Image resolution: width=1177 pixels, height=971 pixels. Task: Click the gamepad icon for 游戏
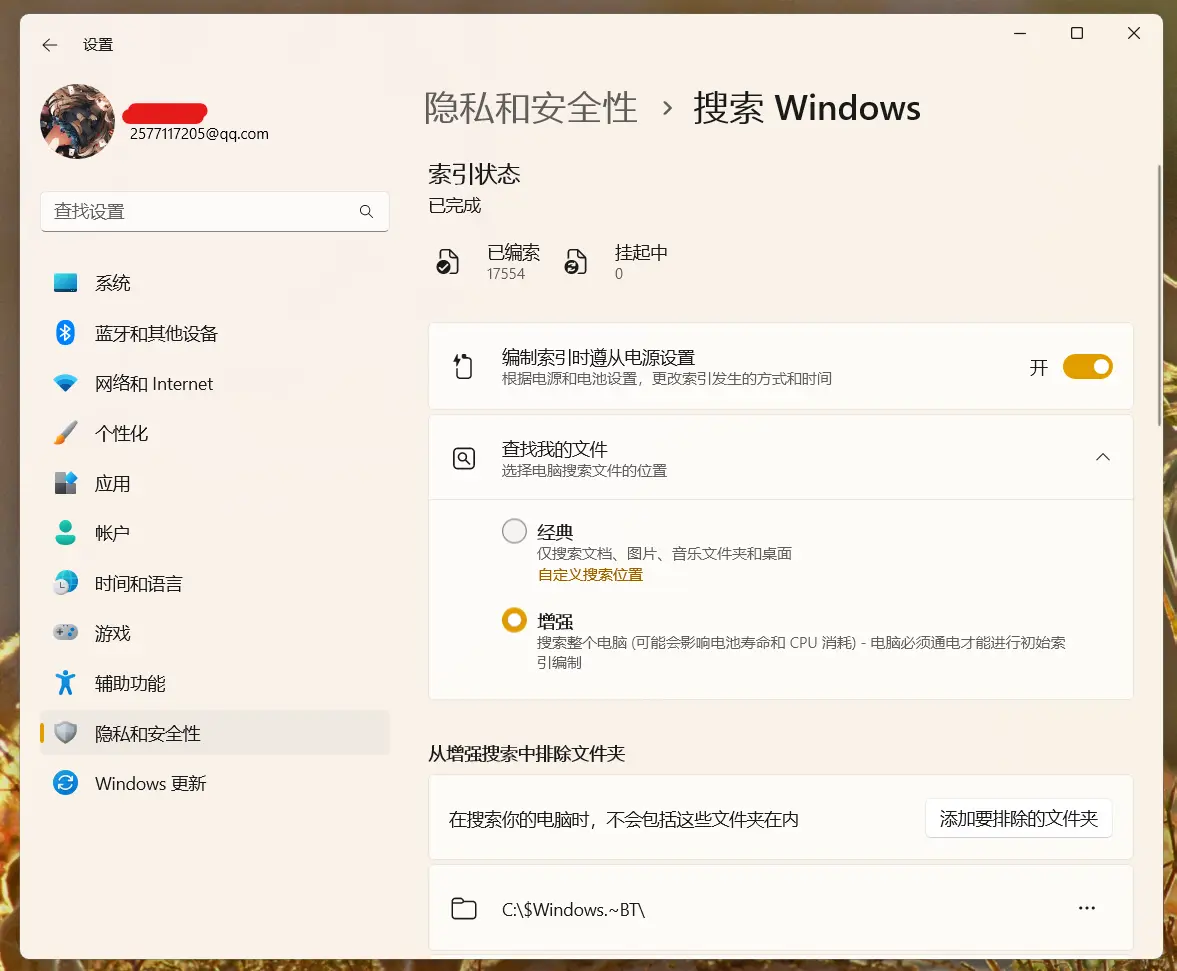click(65, 633)
